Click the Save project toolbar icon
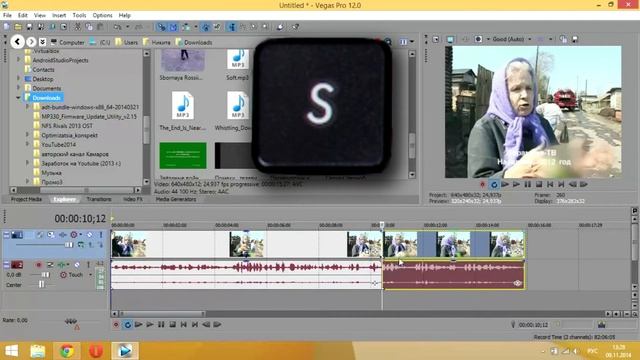640x360 pixels. (x=29, y=27)
